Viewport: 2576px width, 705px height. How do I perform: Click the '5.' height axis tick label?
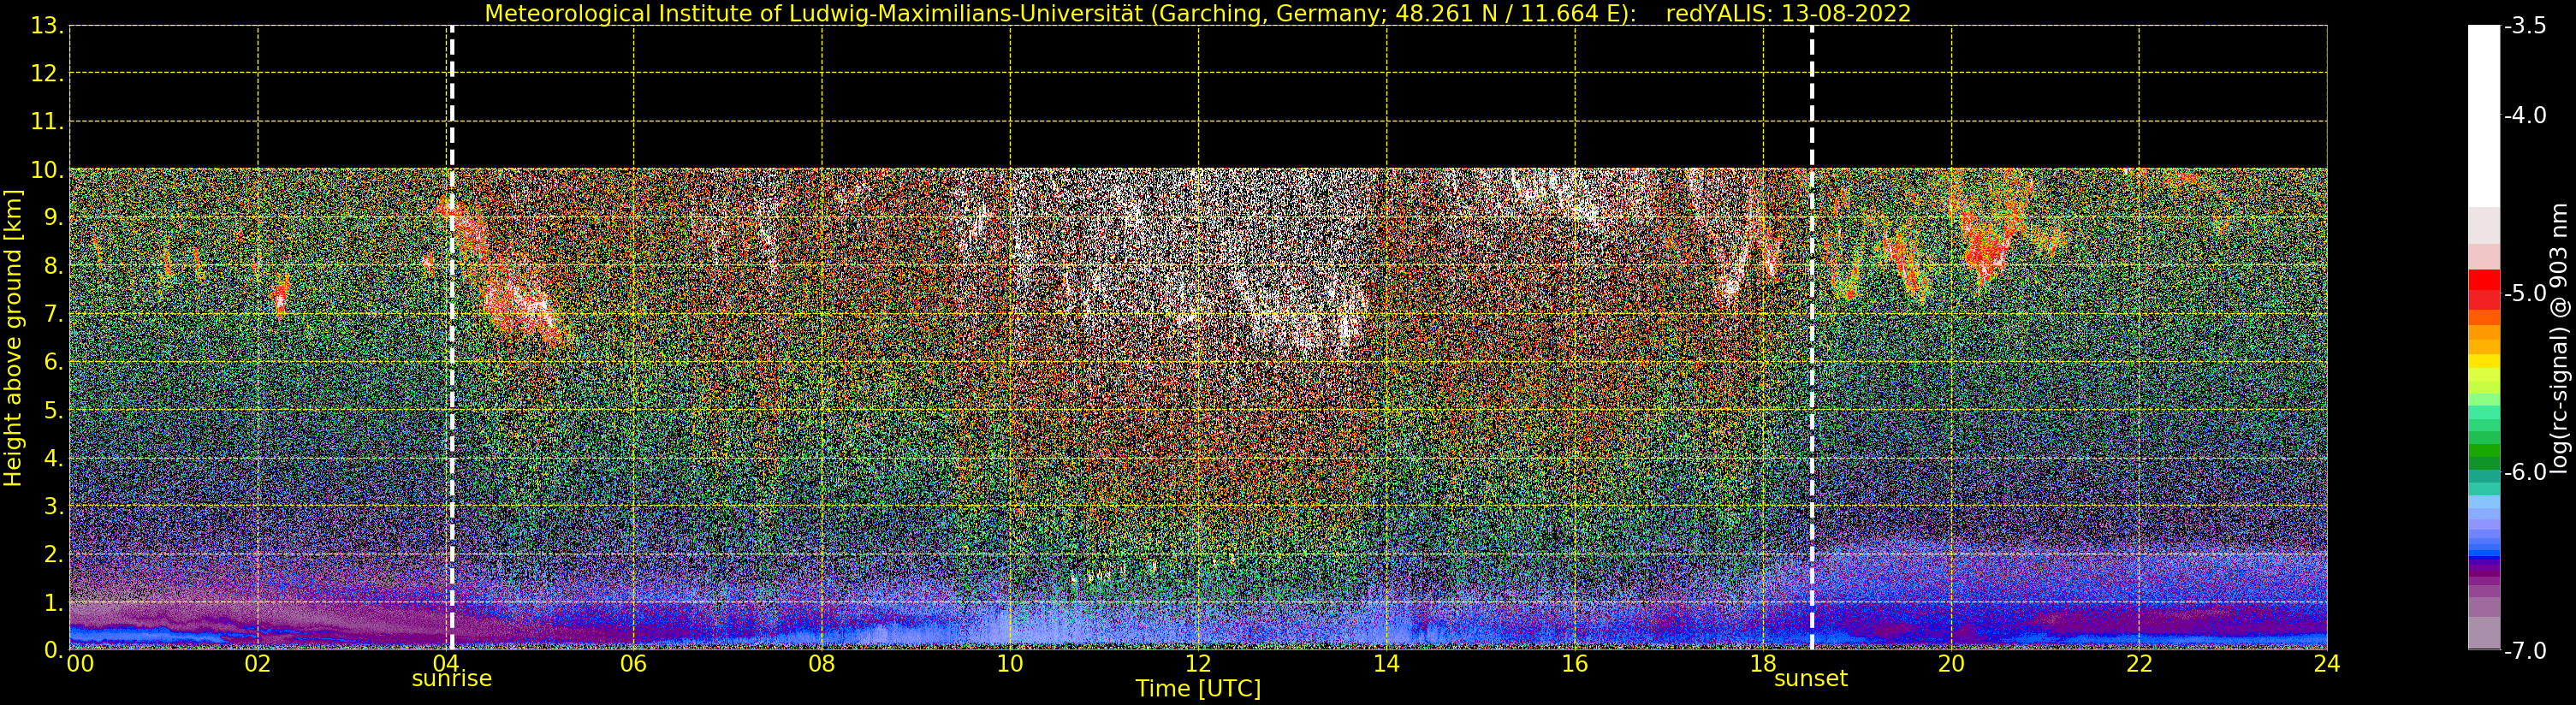(54, 410)
